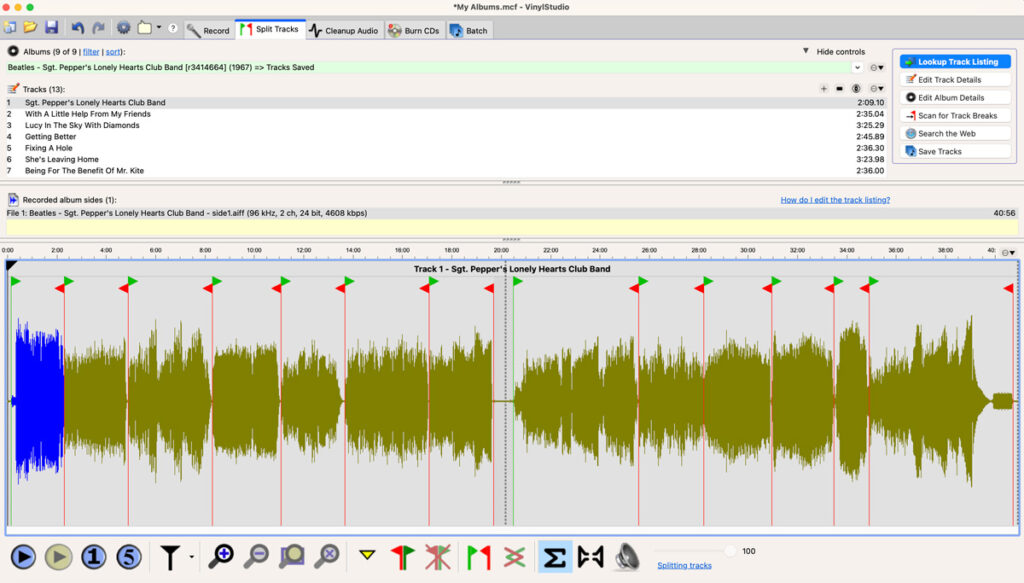Toggle the Sigma button in bottom toolbar
The width and height of the screenshot is (1024, 583).
555,556
